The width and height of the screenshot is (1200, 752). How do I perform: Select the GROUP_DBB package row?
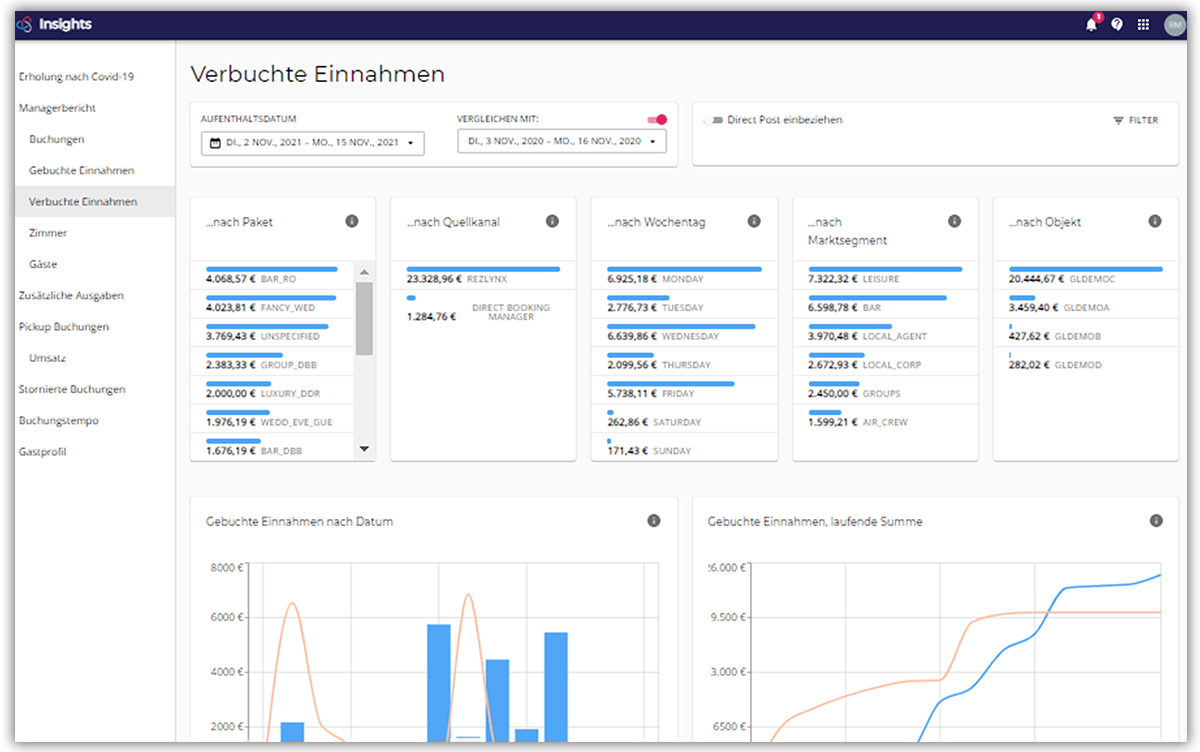click(272, 361)
